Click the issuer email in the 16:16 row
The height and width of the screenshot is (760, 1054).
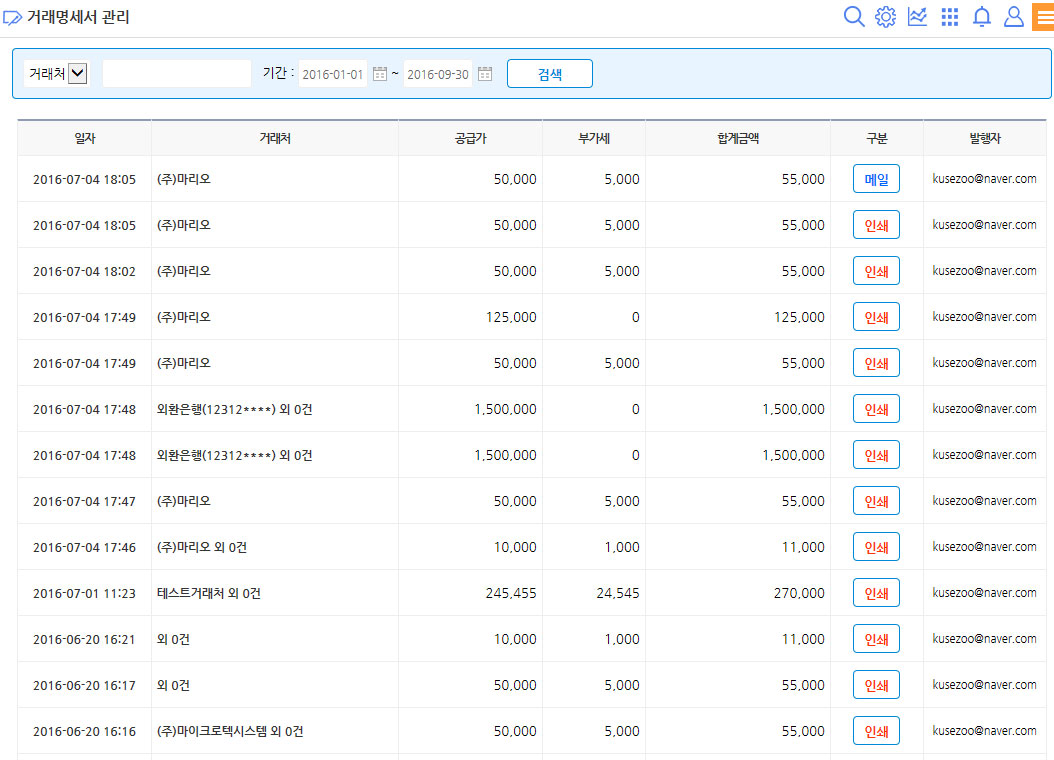click(x=984, y=730)
